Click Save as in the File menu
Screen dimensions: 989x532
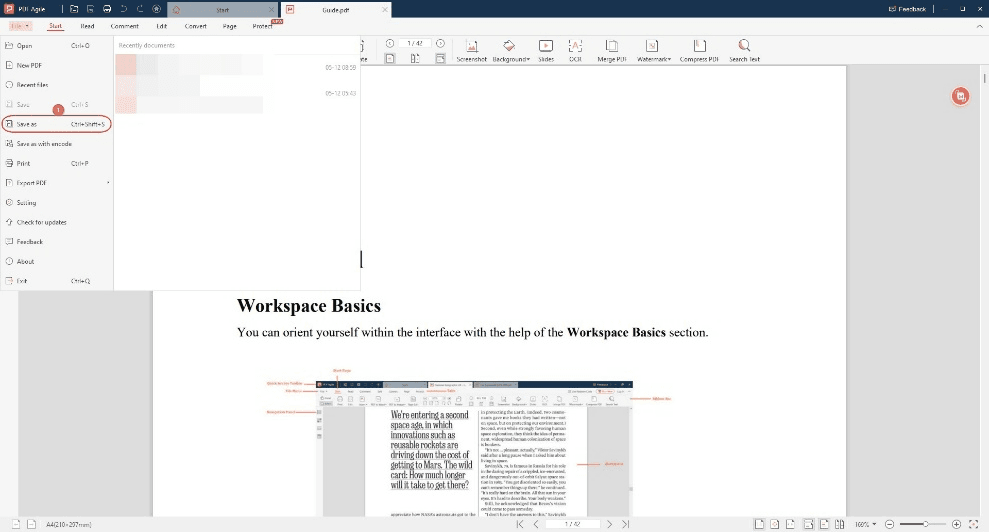tap(57, 124)
